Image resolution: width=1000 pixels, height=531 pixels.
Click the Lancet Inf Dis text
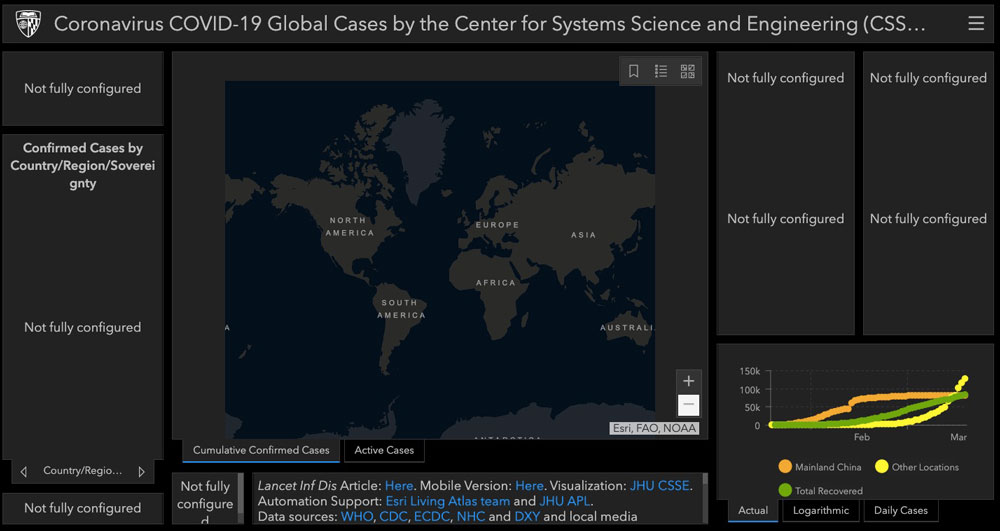[x=297, y=486]
